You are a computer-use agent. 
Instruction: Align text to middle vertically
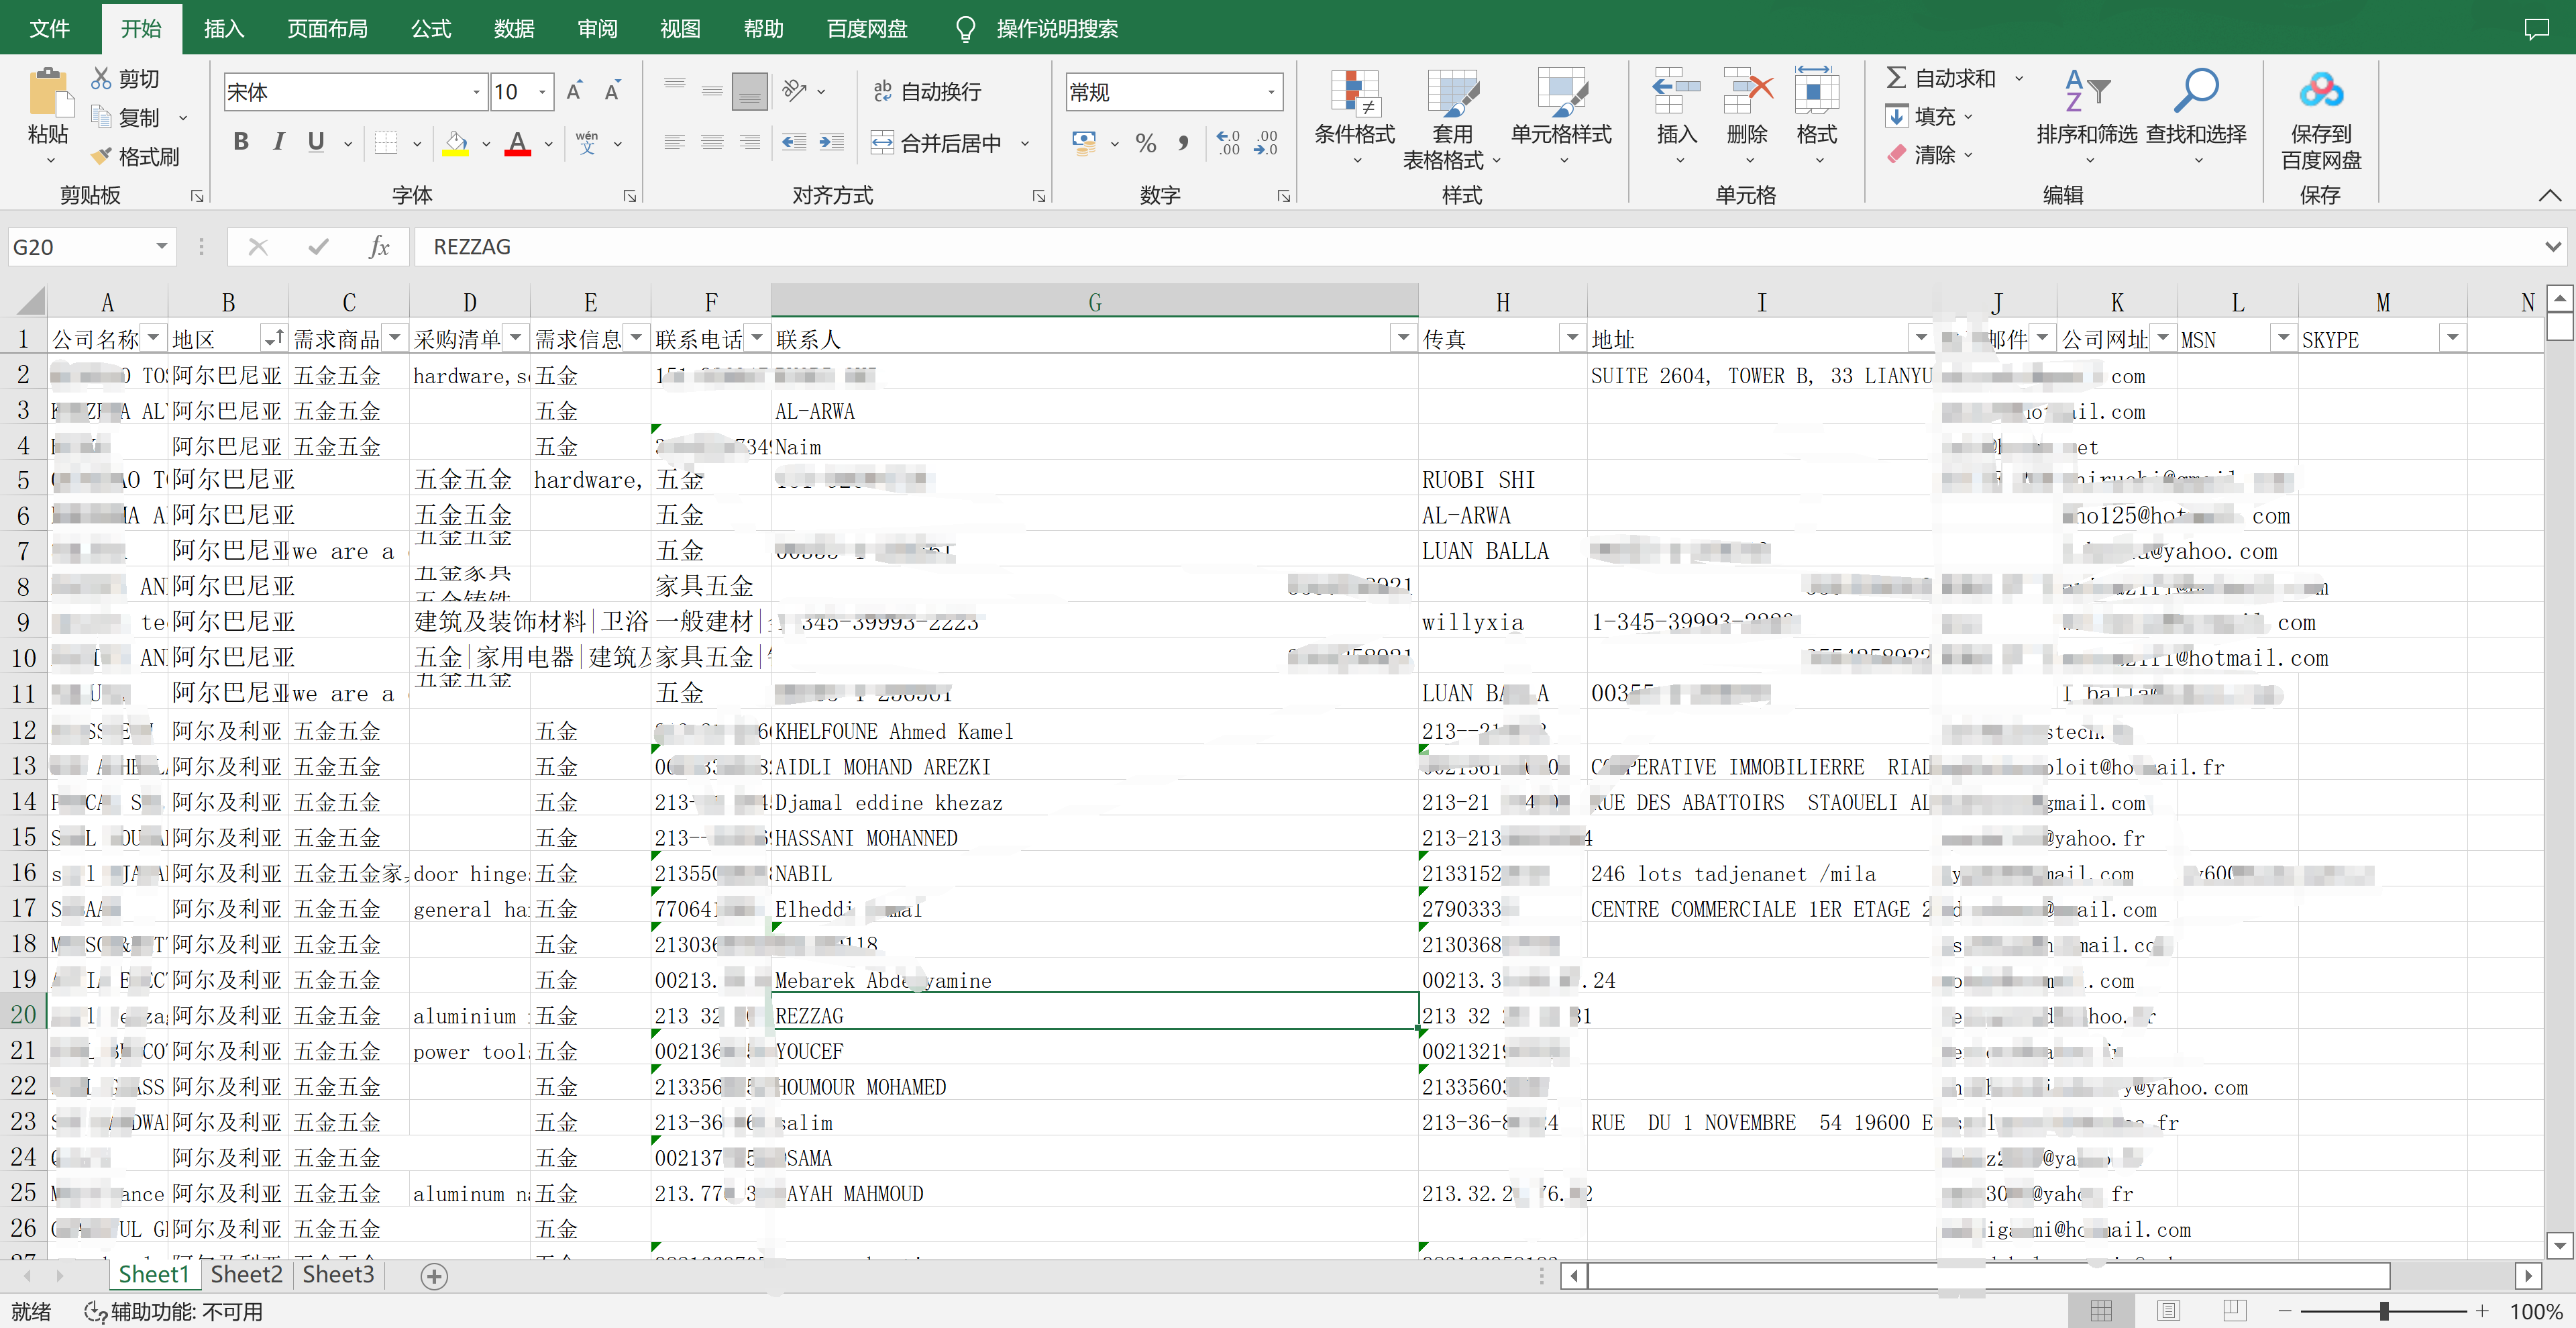pos(712,91)
